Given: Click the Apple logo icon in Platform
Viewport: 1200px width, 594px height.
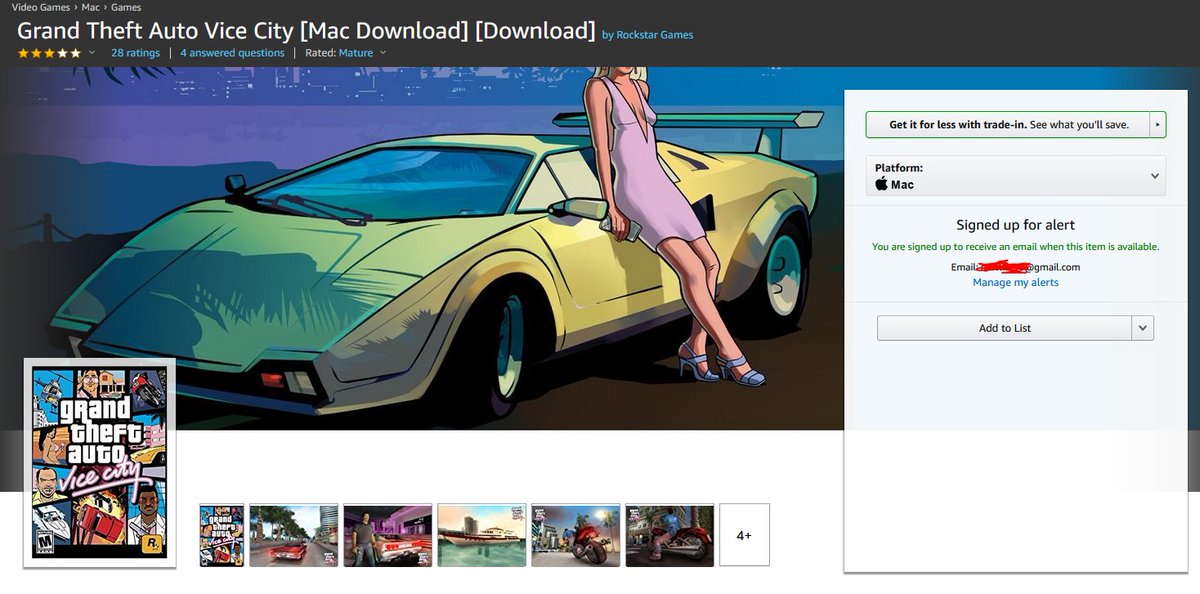Looking at the screenshot, I should (x=882, y=184).
